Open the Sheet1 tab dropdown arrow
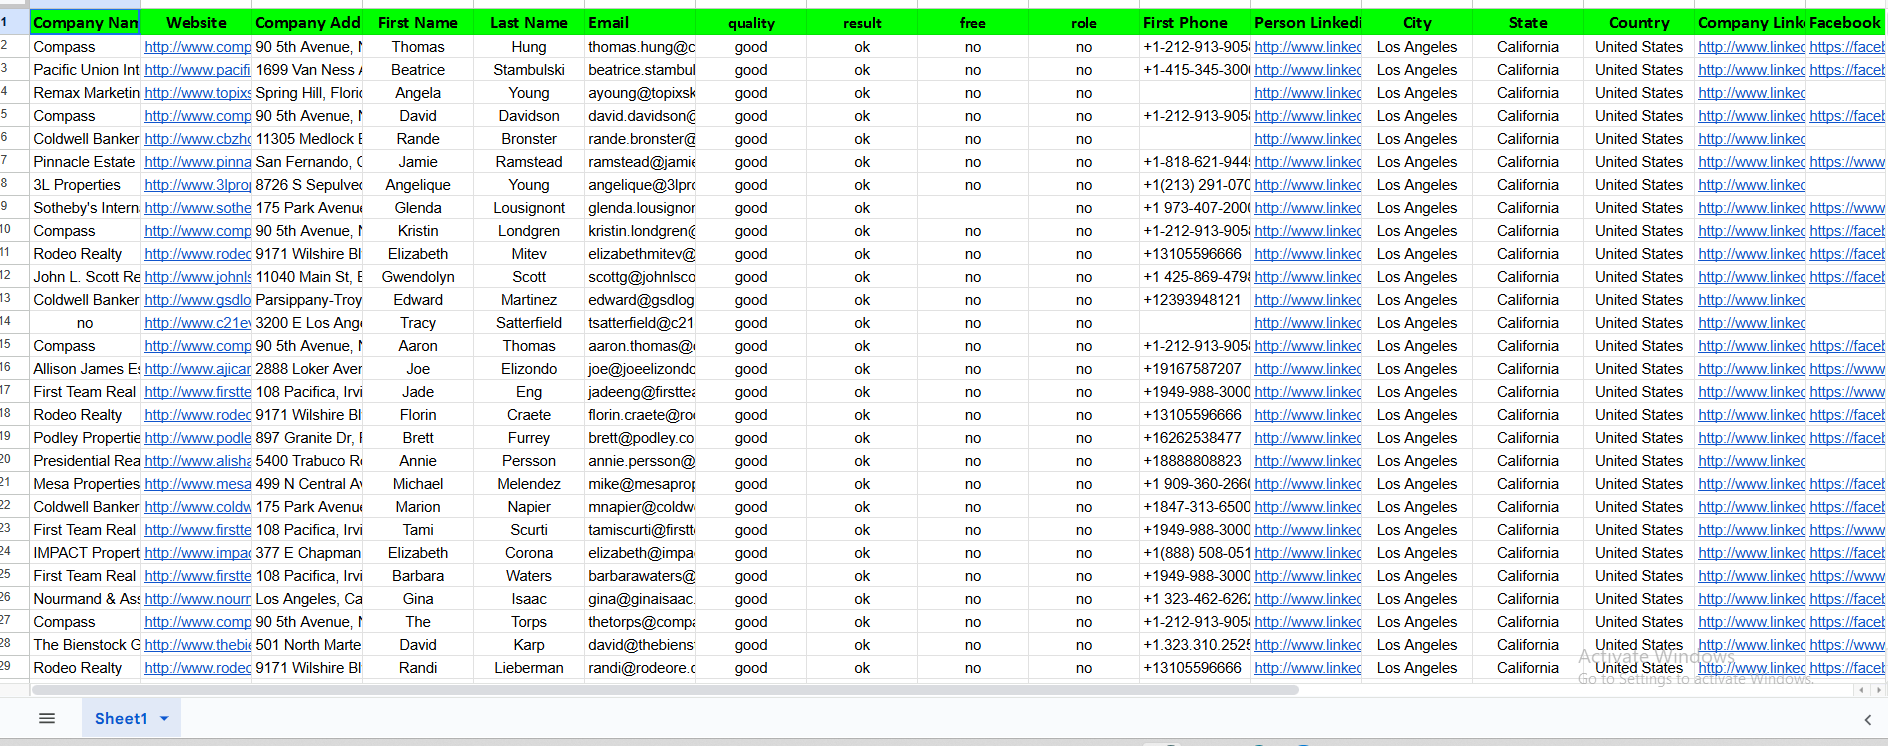Viewport: 1888px width, 746px height. coord(164,718)
